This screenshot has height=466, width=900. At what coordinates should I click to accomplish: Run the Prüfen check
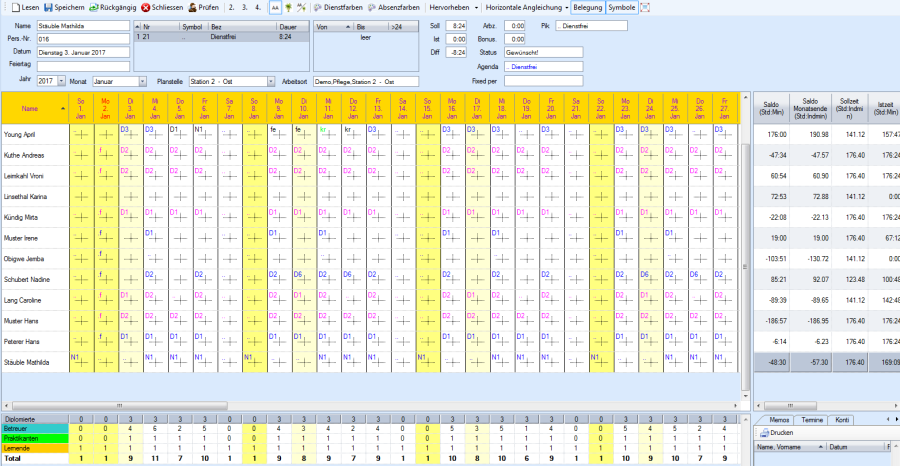pos(203,7)
